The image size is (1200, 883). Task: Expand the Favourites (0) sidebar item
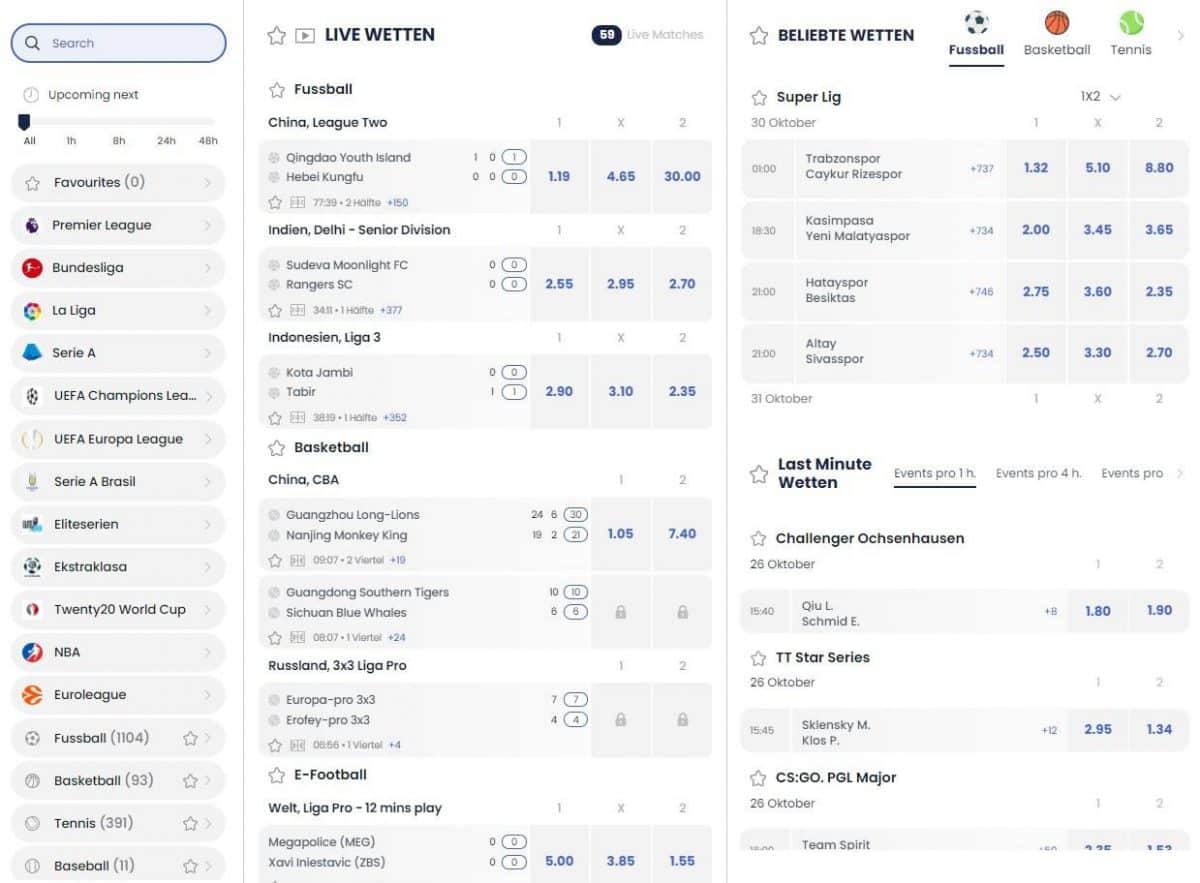click(x=118, y=183)
